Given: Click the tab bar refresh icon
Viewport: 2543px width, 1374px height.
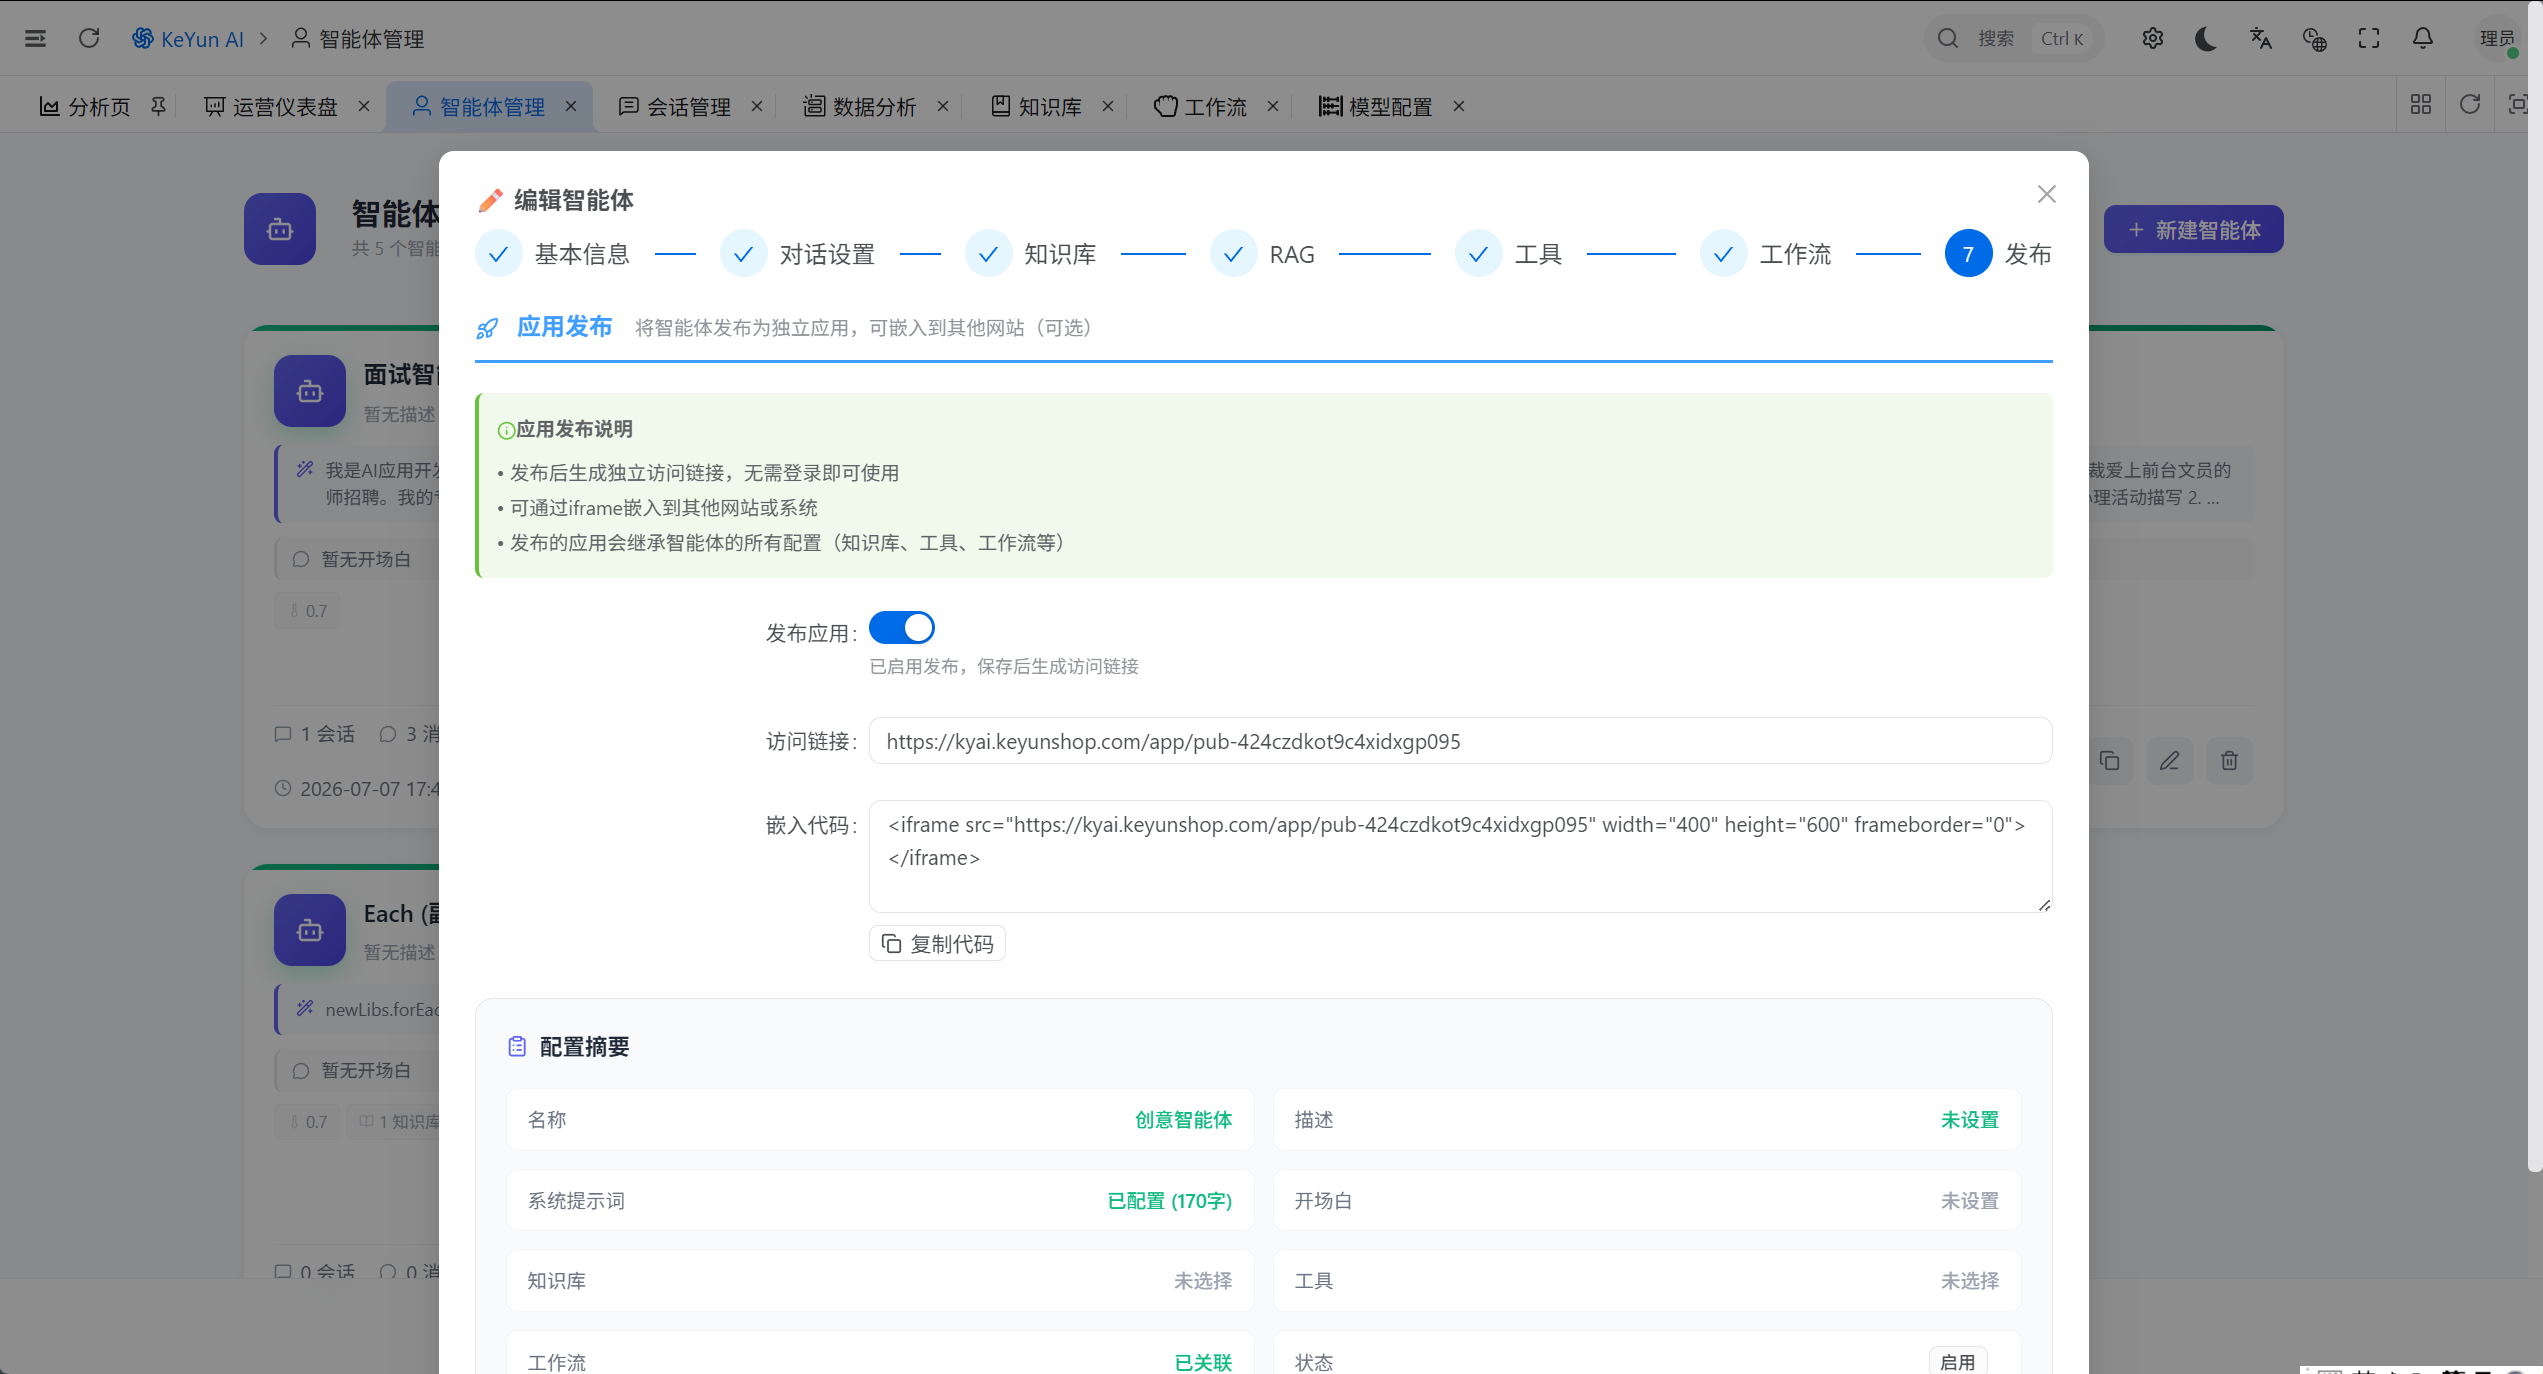Looking at the screenshot, I should [x=2470, y=104].
